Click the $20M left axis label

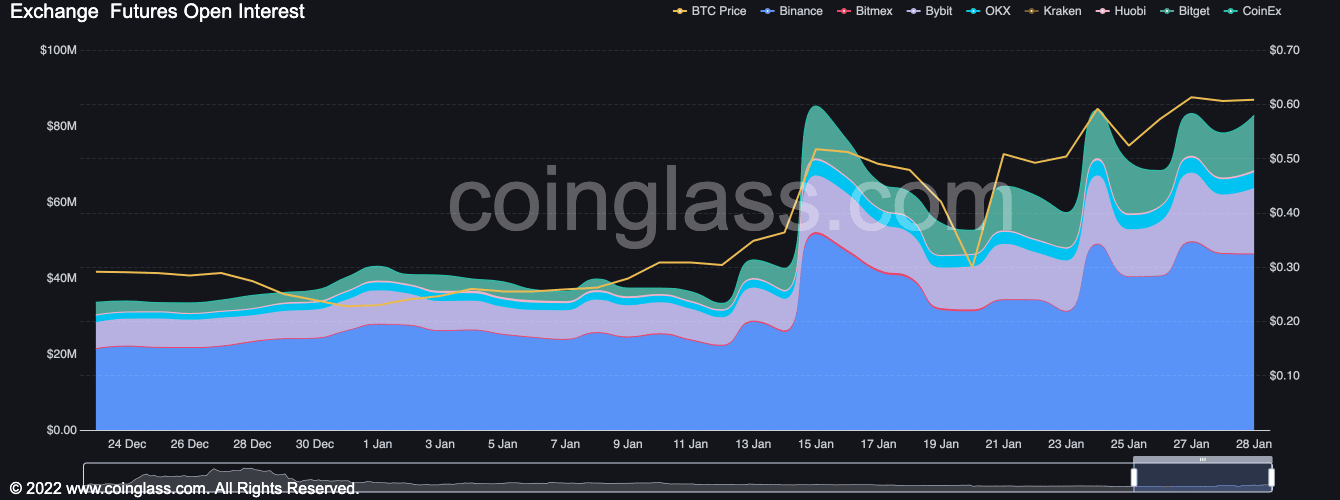tap(61, 354)
